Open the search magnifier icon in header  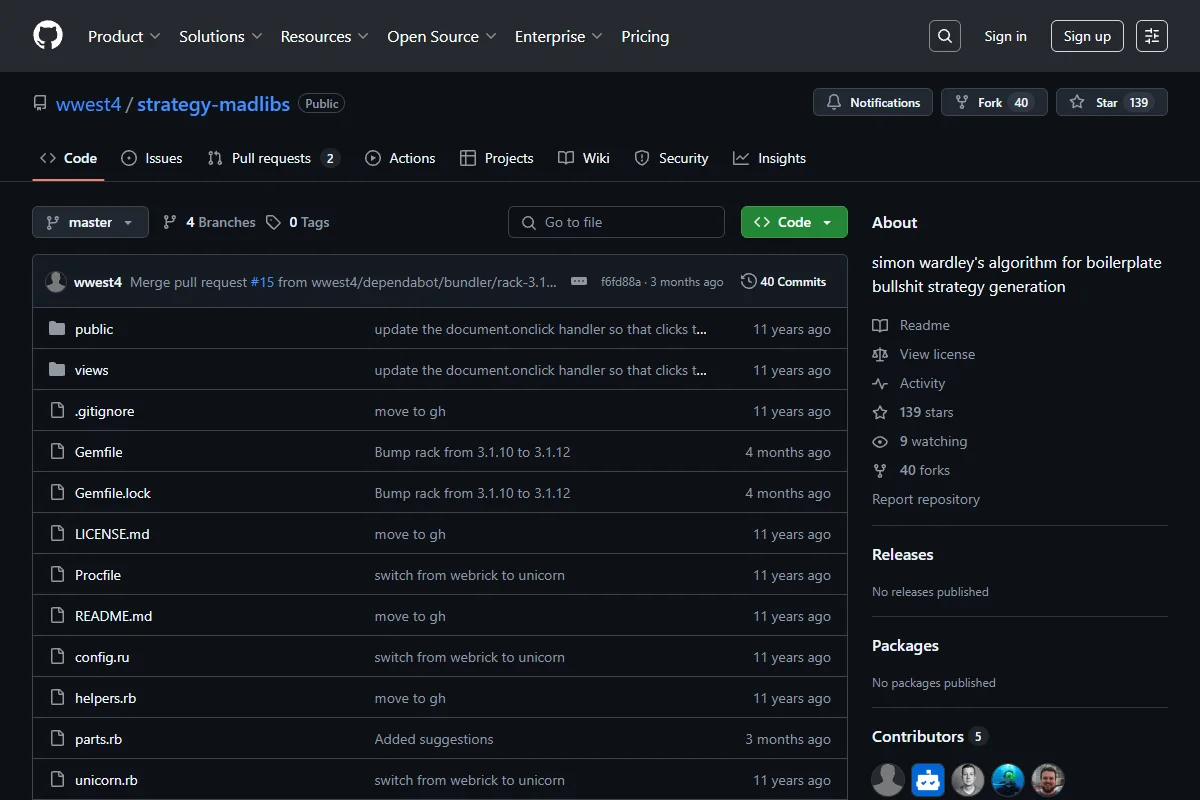coord(945,36)
